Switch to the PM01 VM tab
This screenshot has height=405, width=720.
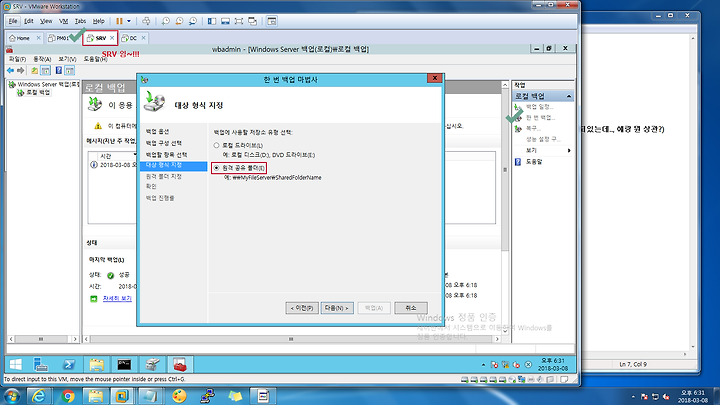point(60,38)
